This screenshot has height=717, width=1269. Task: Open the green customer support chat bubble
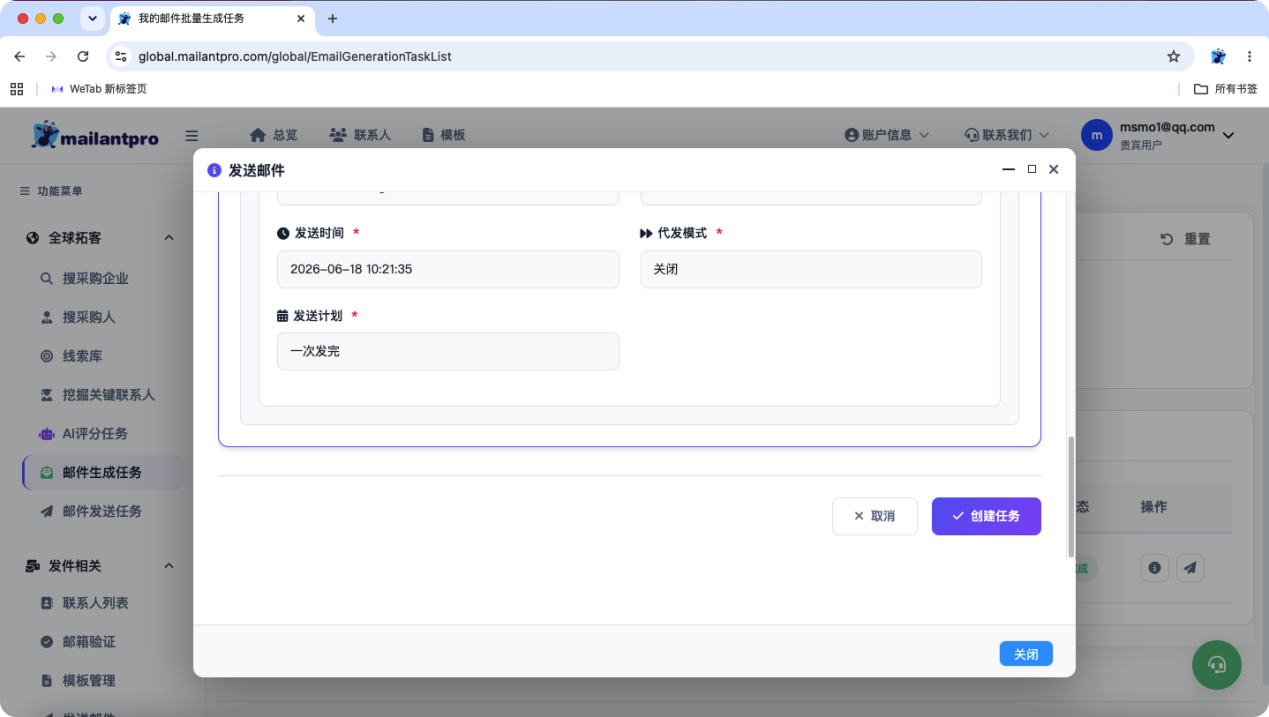[1216, 665]
